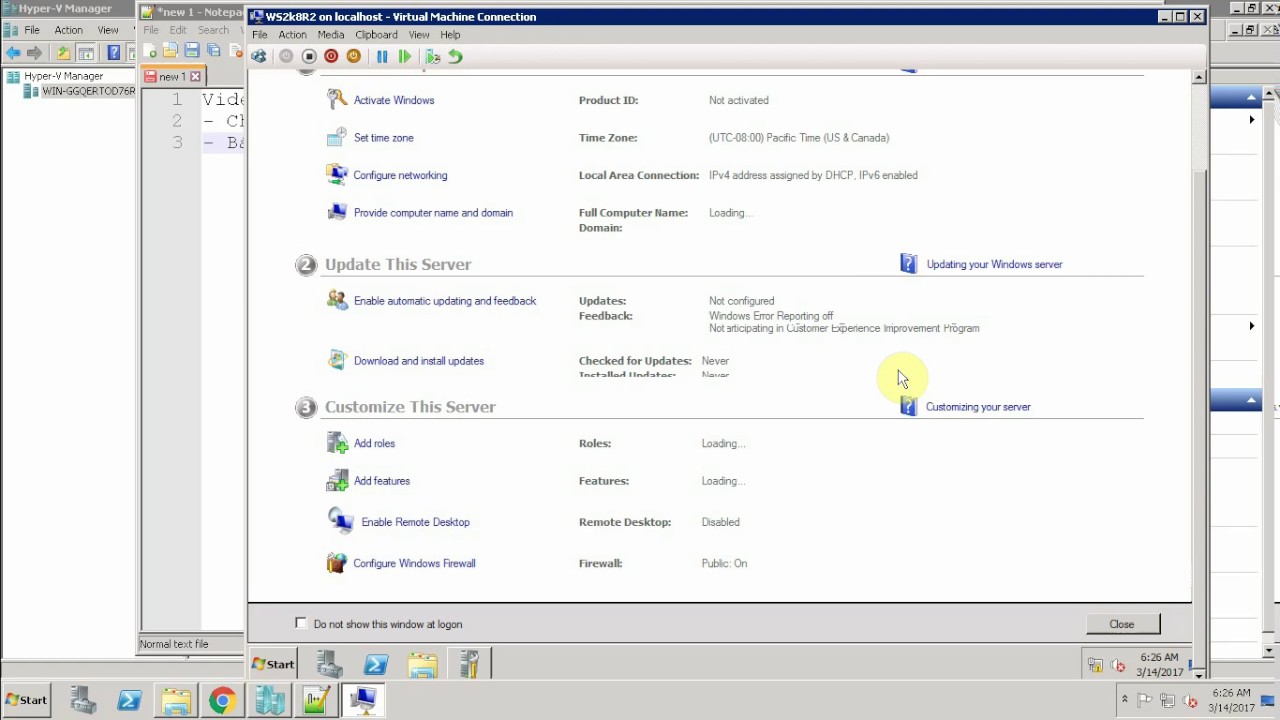This screenshot has height=720, width=1280.
Task: Click the Notepad++ host taskbar icon
Action: tap(316, 701)
